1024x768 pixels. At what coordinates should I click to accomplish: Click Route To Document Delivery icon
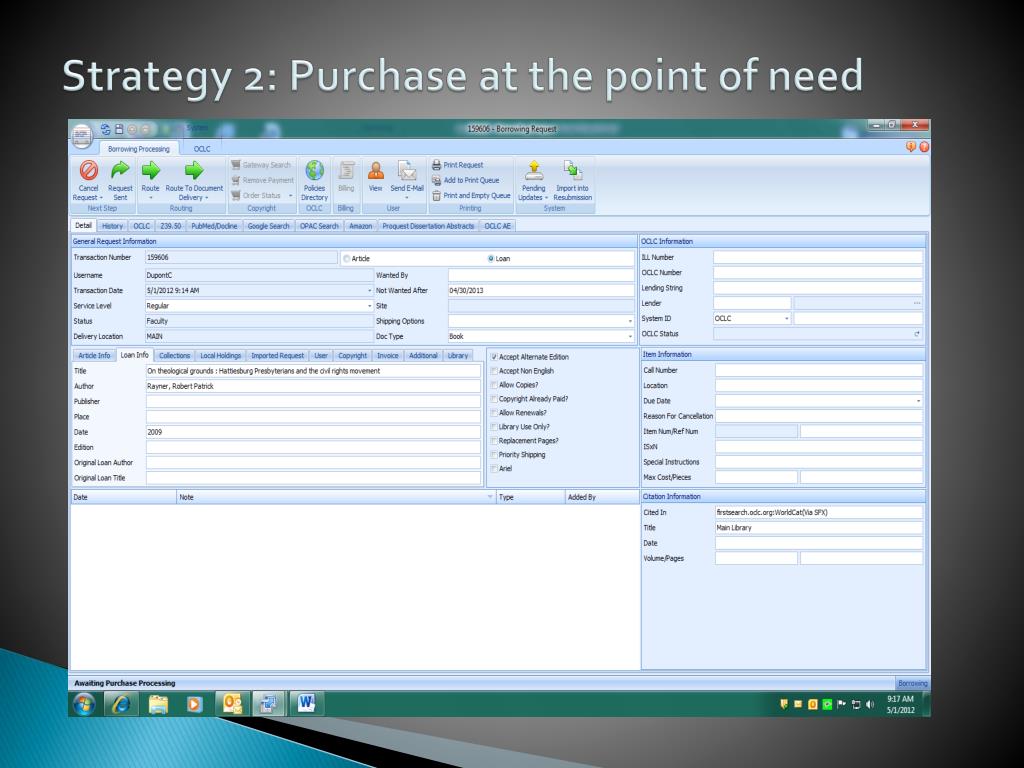pos(194,170)
